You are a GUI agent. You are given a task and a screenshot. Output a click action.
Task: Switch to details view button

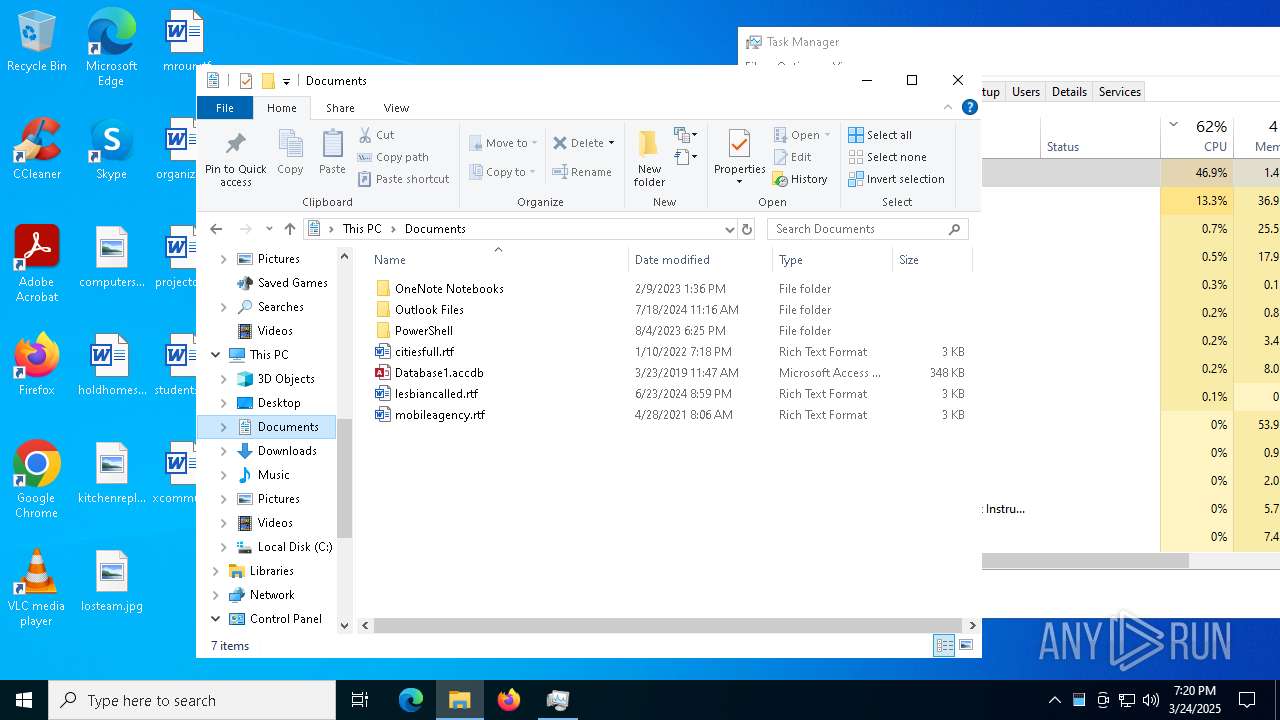944,646
